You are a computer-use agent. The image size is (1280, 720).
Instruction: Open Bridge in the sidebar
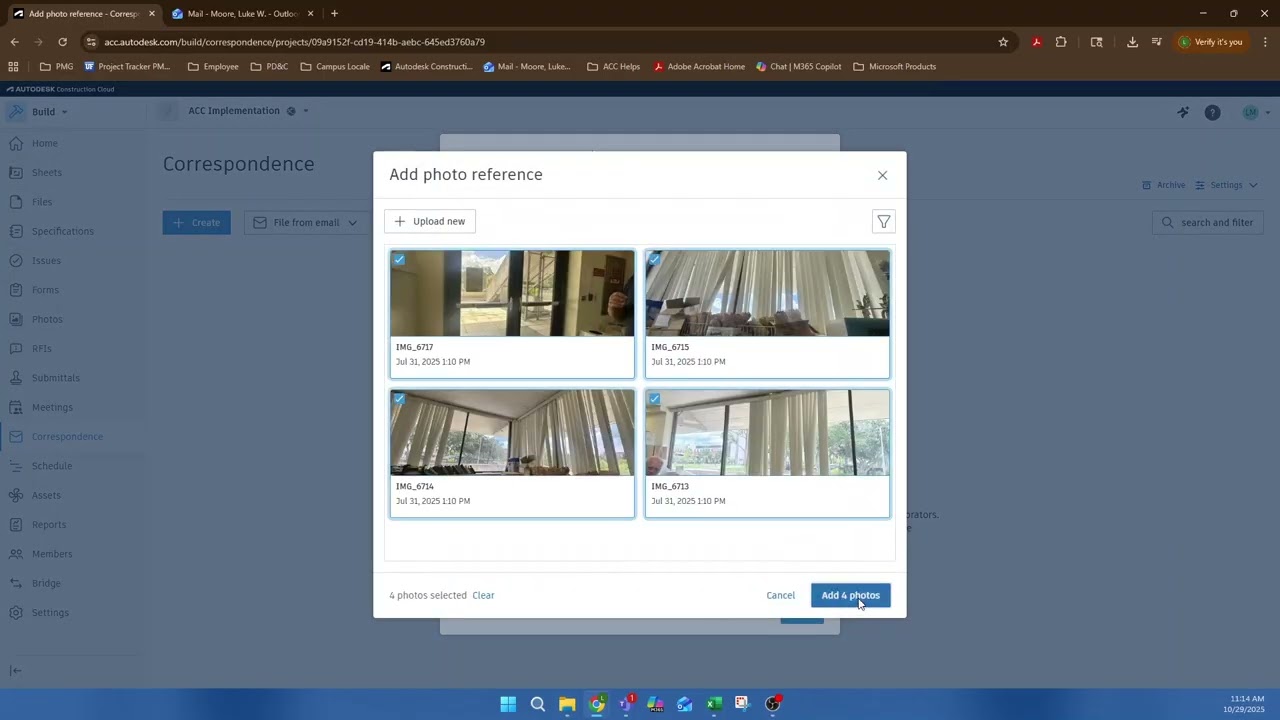[46, 583]
